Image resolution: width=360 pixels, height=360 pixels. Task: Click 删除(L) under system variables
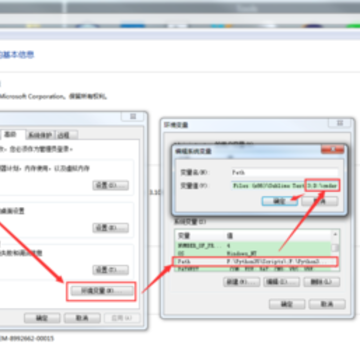[x=322, y=282]
